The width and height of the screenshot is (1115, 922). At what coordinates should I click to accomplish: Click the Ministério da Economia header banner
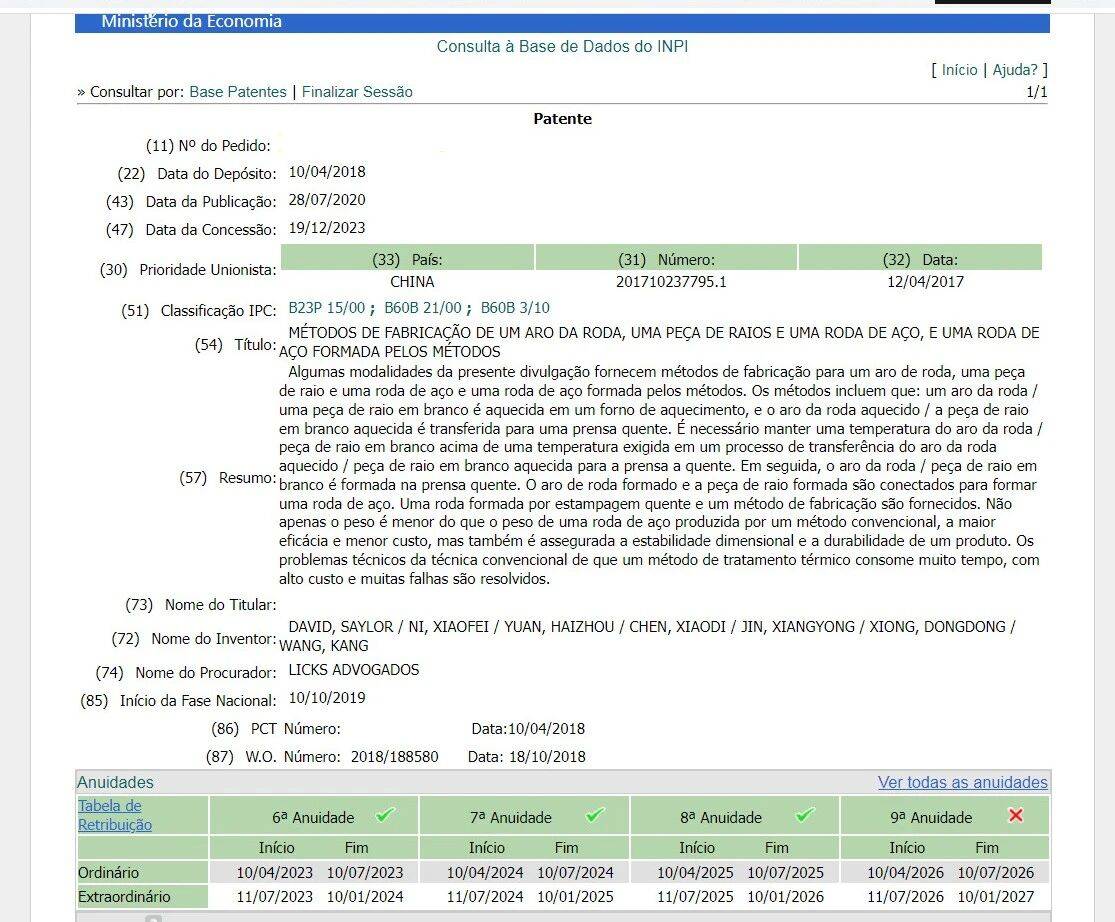(192, 22)
